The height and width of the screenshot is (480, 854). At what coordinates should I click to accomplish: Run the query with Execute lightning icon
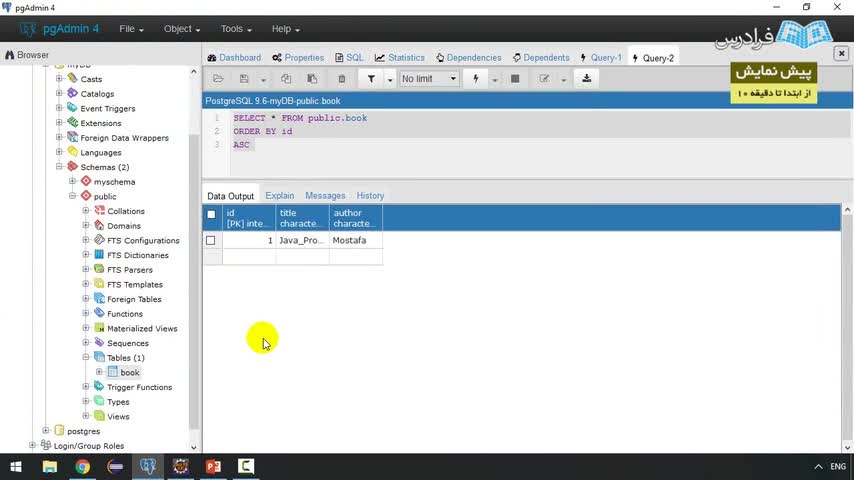[476, 79]
